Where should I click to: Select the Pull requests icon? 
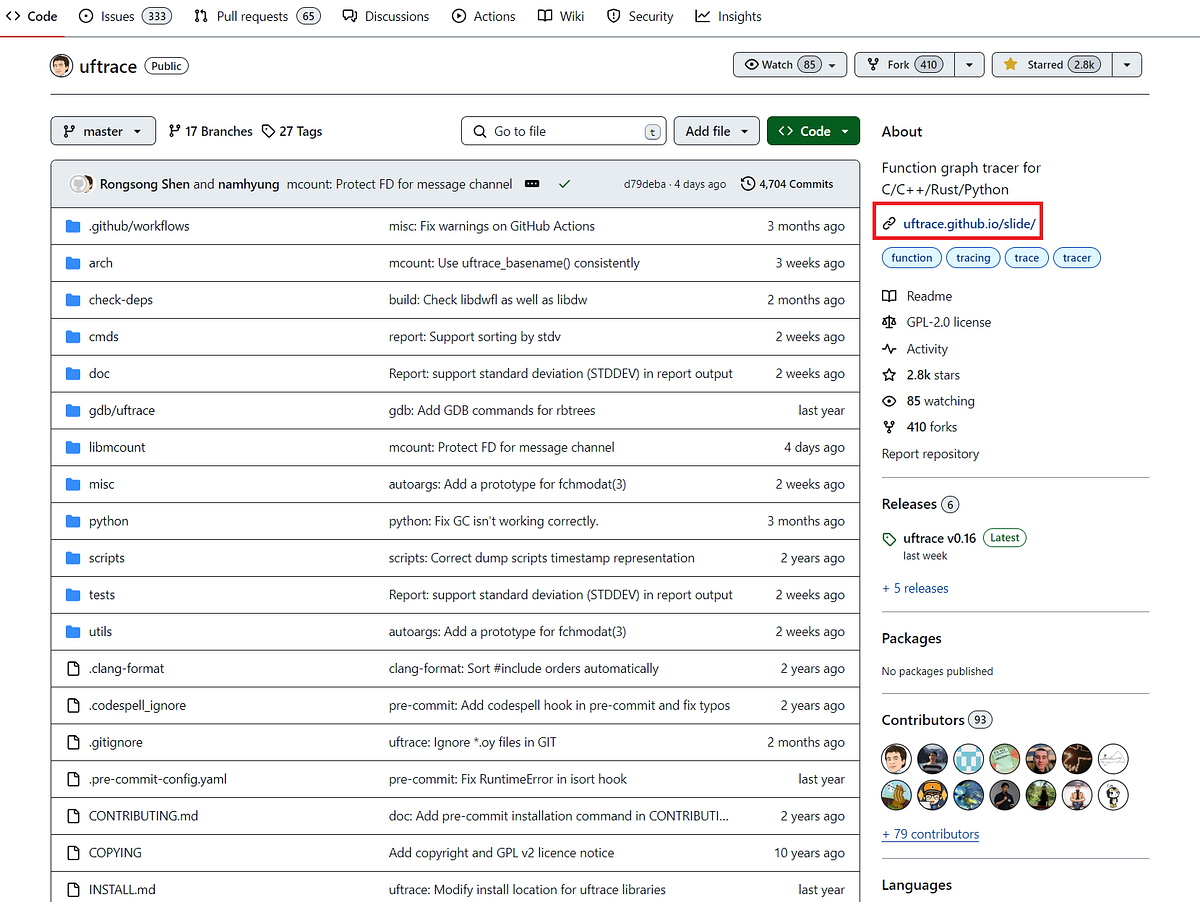pos(202,16)
